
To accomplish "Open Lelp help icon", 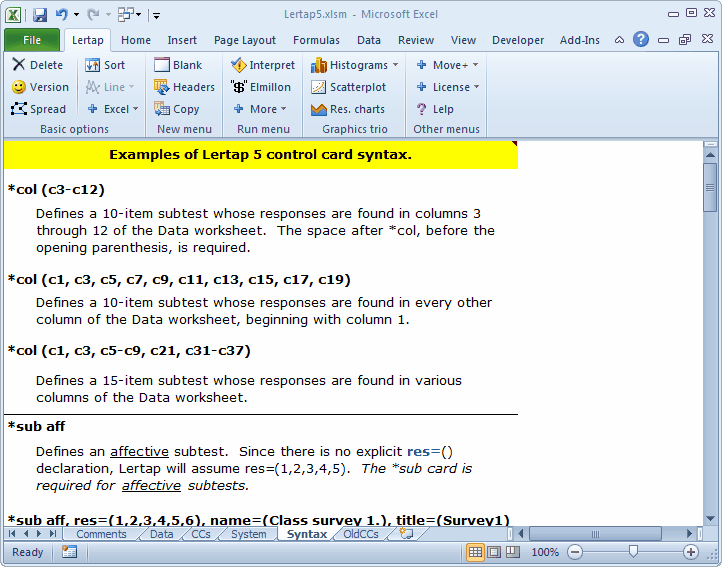I will [x=421, y=109].
